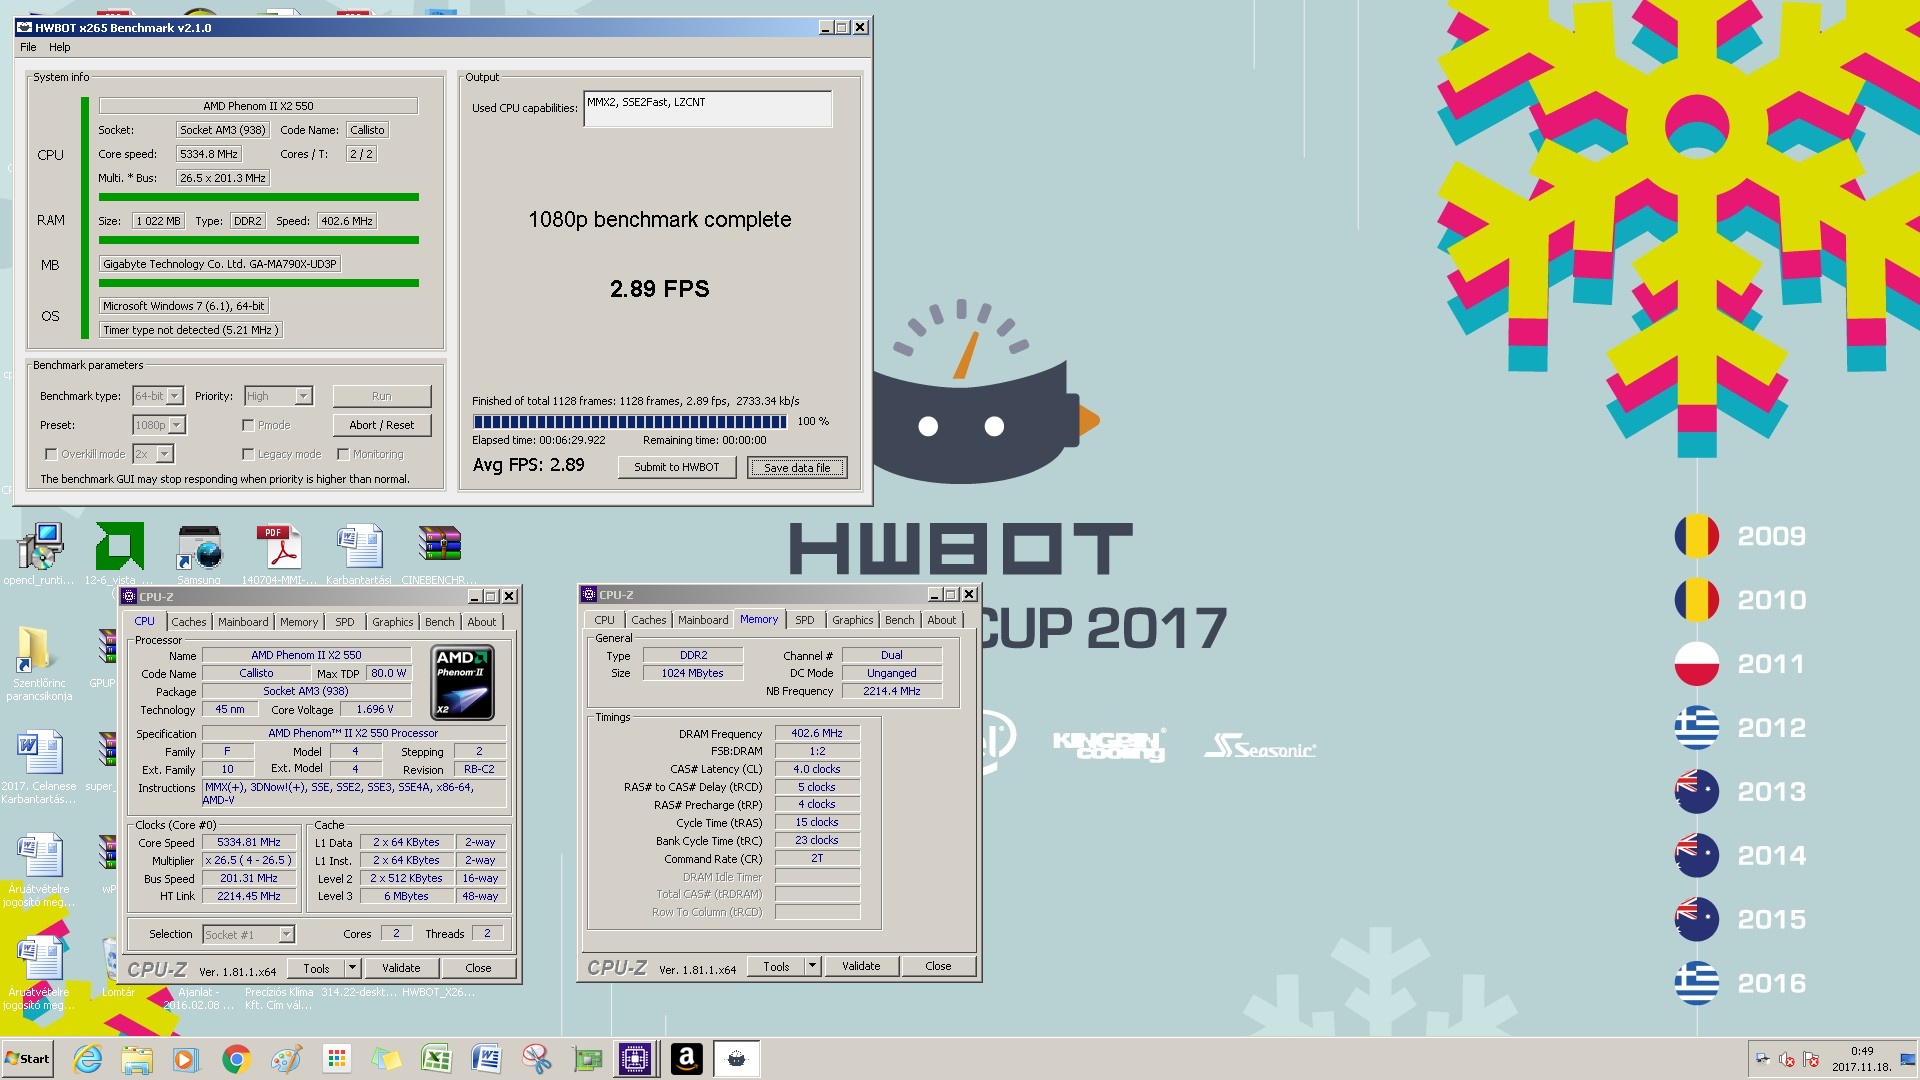Open the Amazon taskbar icon
The height and width of the screenshot is (1080, 1920).
click(686, 1059)
